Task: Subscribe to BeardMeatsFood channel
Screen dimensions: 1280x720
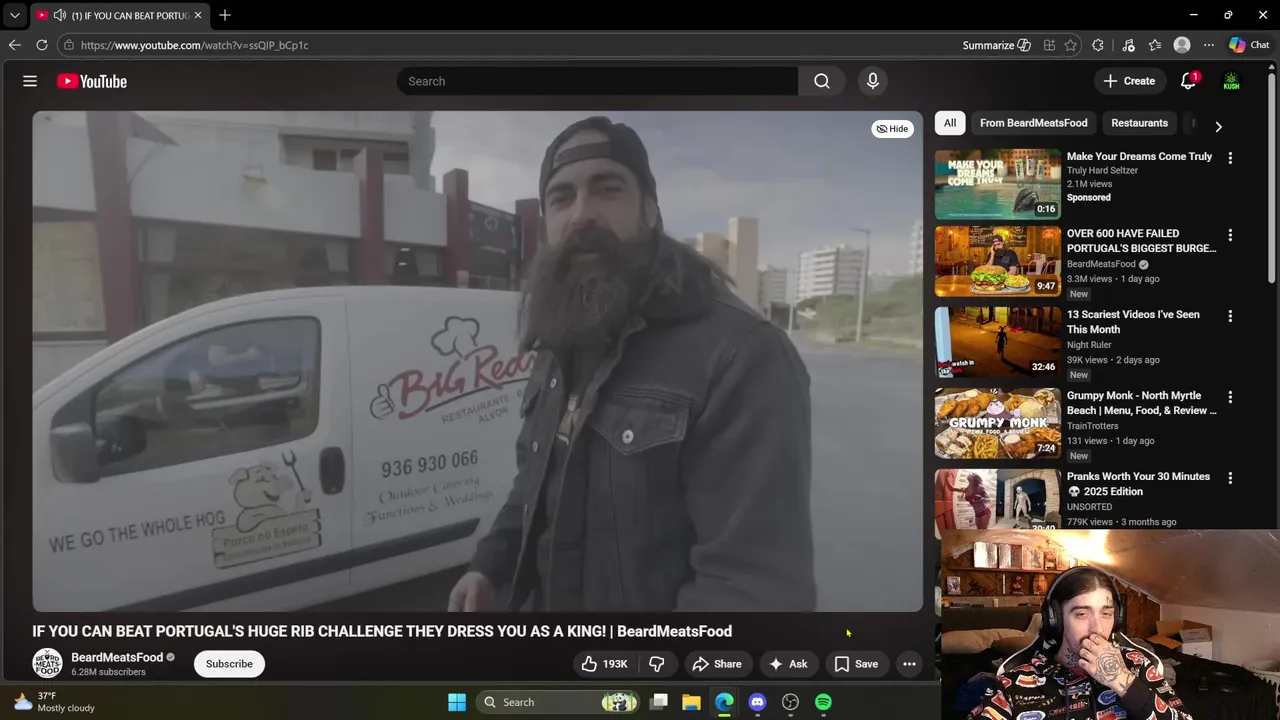Action: point(229,664)
